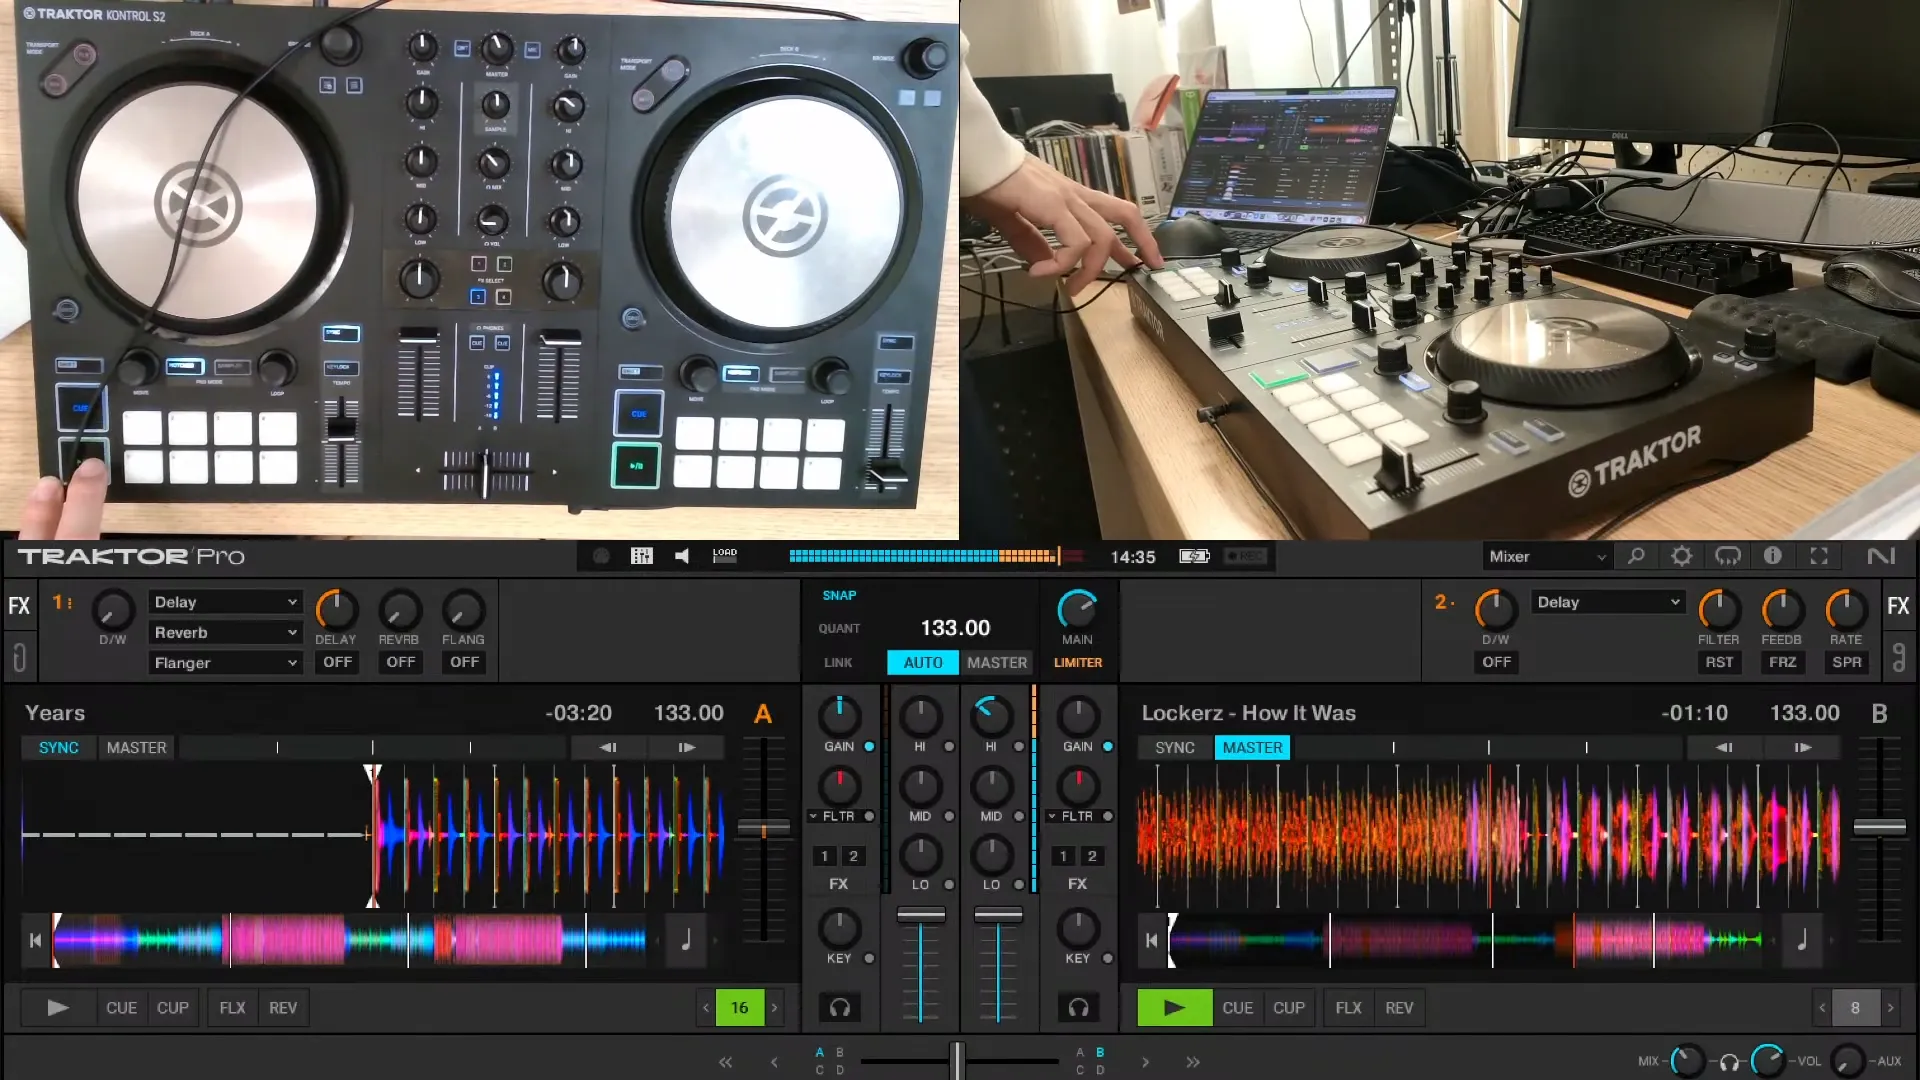Open the Delay dropdown in FX unit 2
Image resolution: width=1920 pixels, height=1080 pixels.
(1607, 601)
